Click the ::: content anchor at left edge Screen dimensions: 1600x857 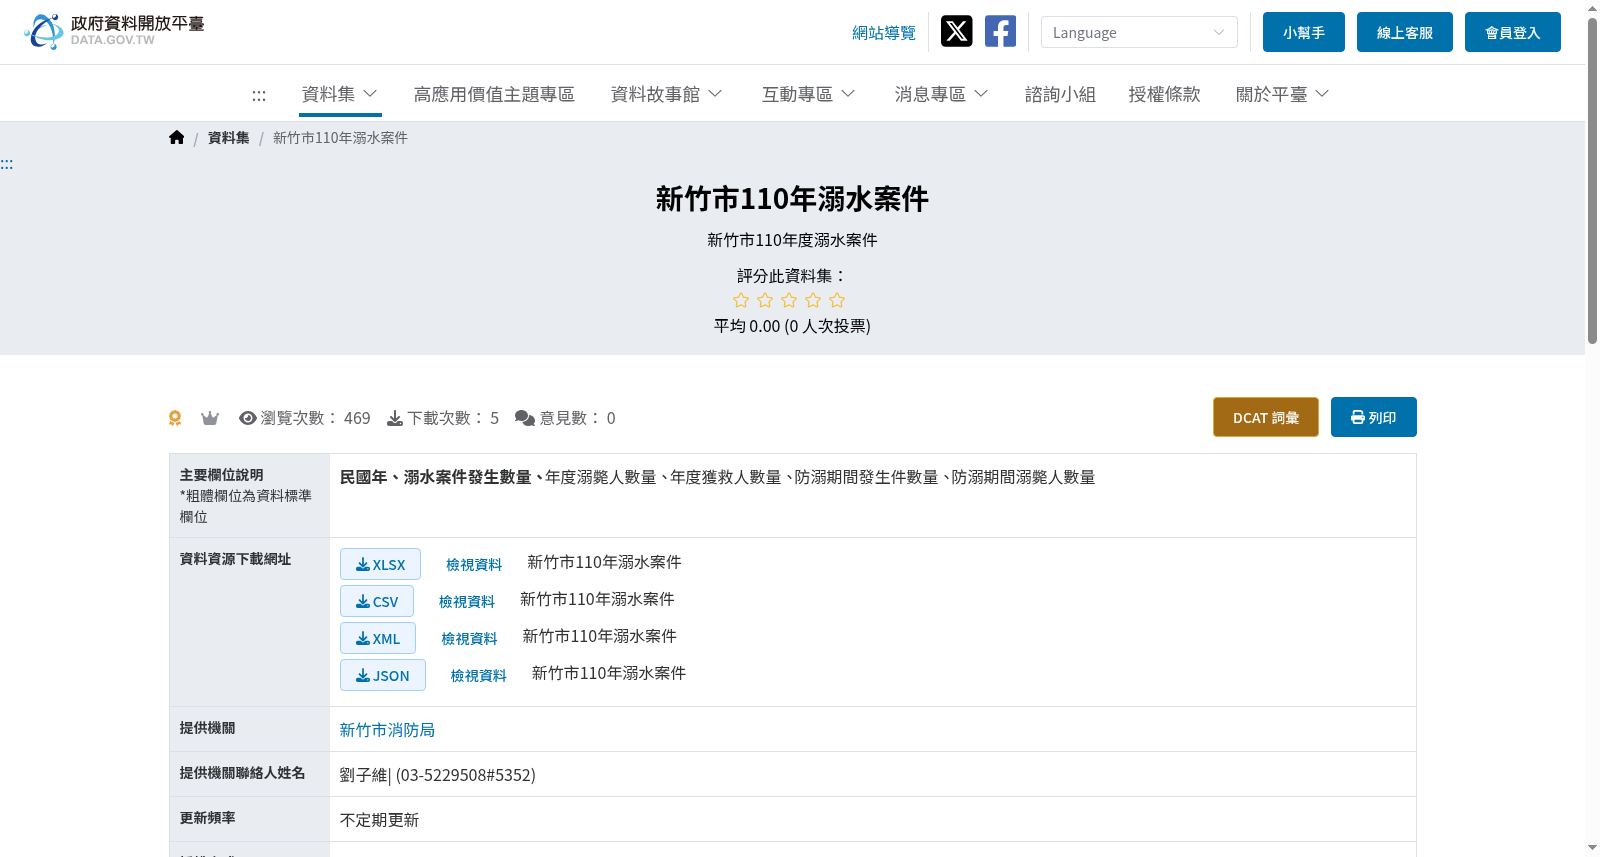pyautogui.click(x=7, y=164)
